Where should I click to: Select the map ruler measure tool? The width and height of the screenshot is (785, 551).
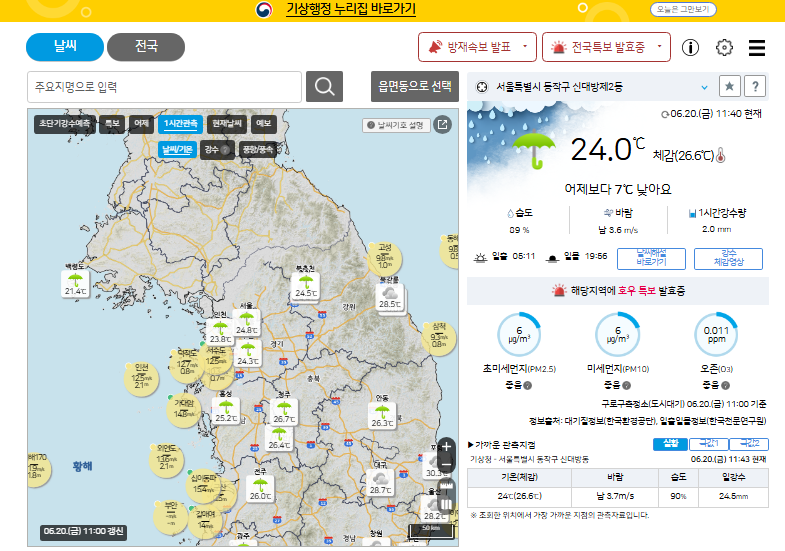click(446, 486)
